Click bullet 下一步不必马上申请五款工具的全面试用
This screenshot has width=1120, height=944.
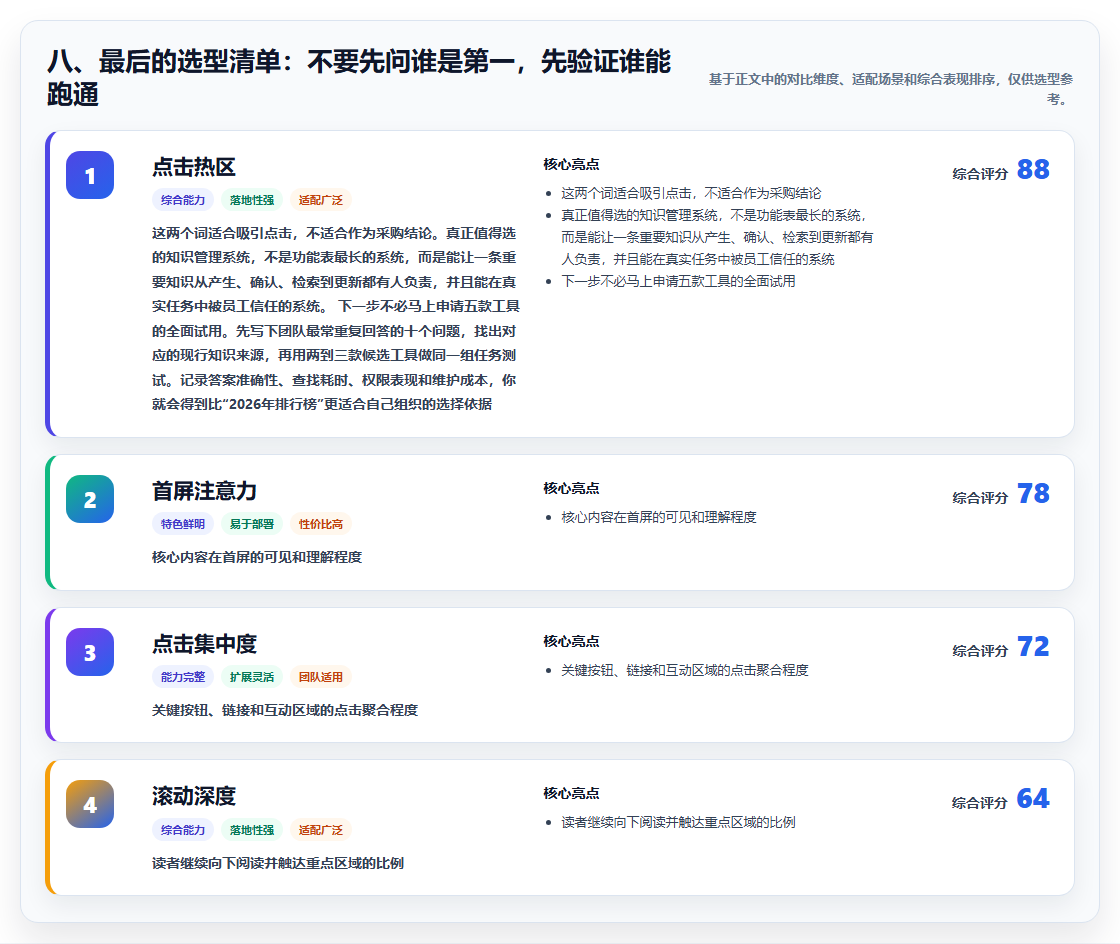pos(678,281)
